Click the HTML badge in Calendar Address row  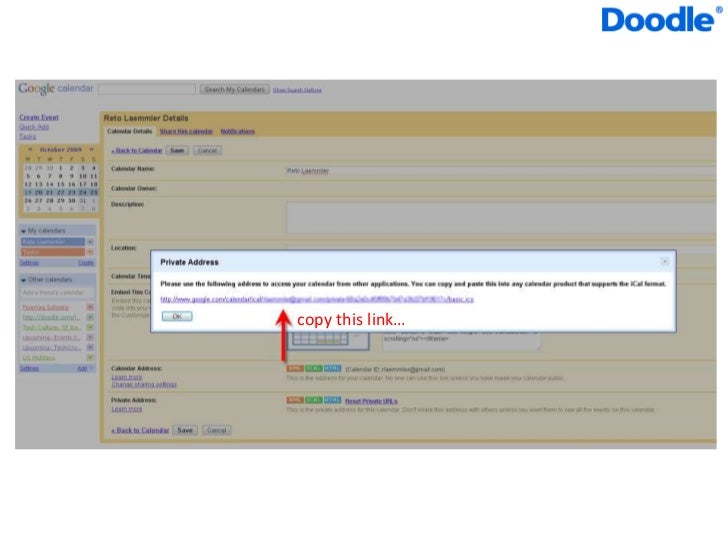(x=332, y=369)
